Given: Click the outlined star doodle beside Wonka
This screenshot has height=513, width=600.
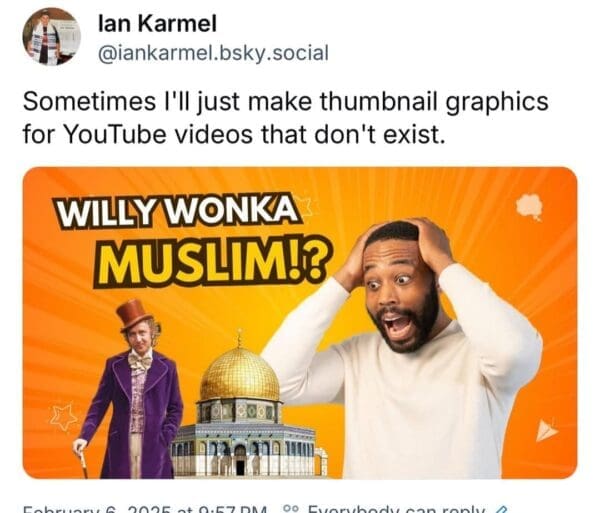Looking at the screenshot, I should pyautogui.click(x=63, y=417).
